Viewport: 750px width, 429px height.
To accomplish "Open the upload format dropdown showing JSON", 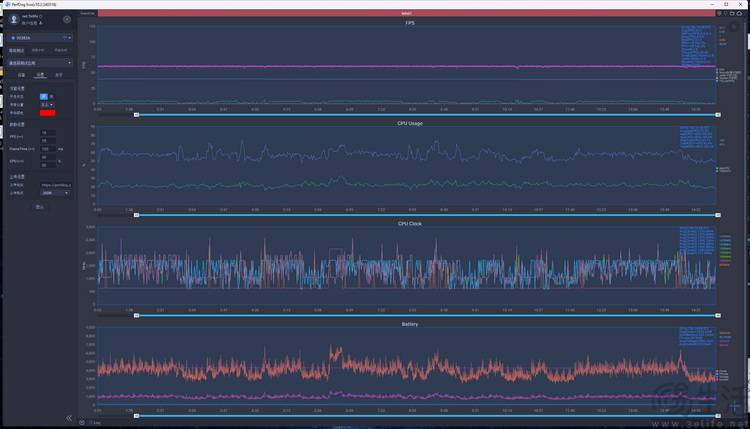I will pyautogui.click(x=55, y=193).
